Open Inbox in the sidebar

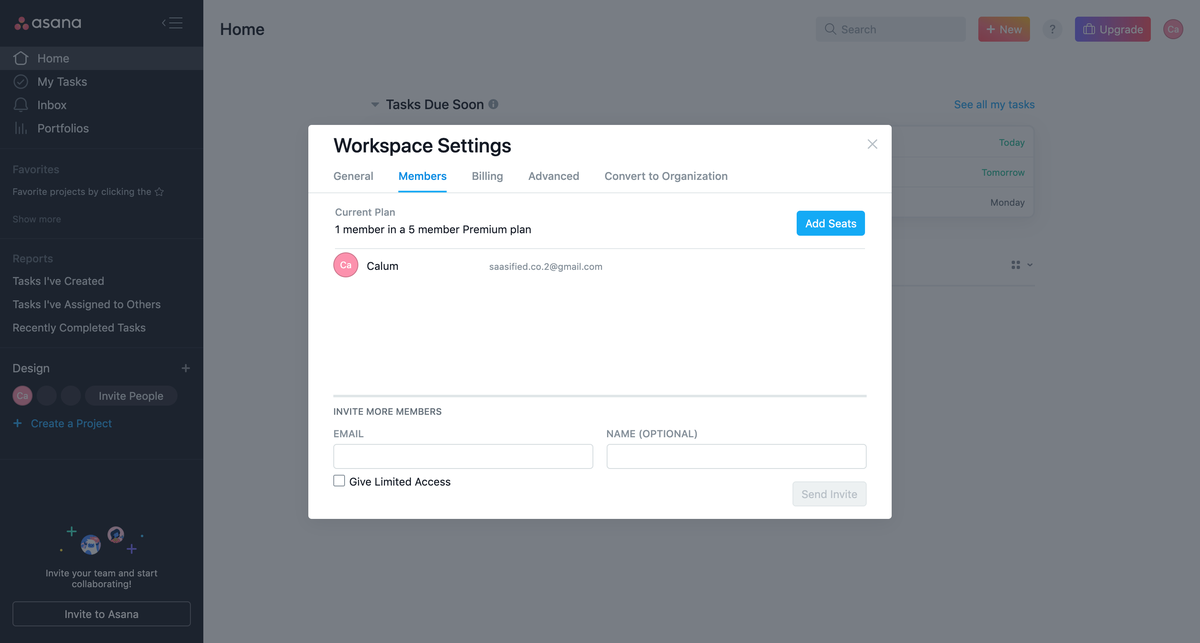click(x=101, y=105)
